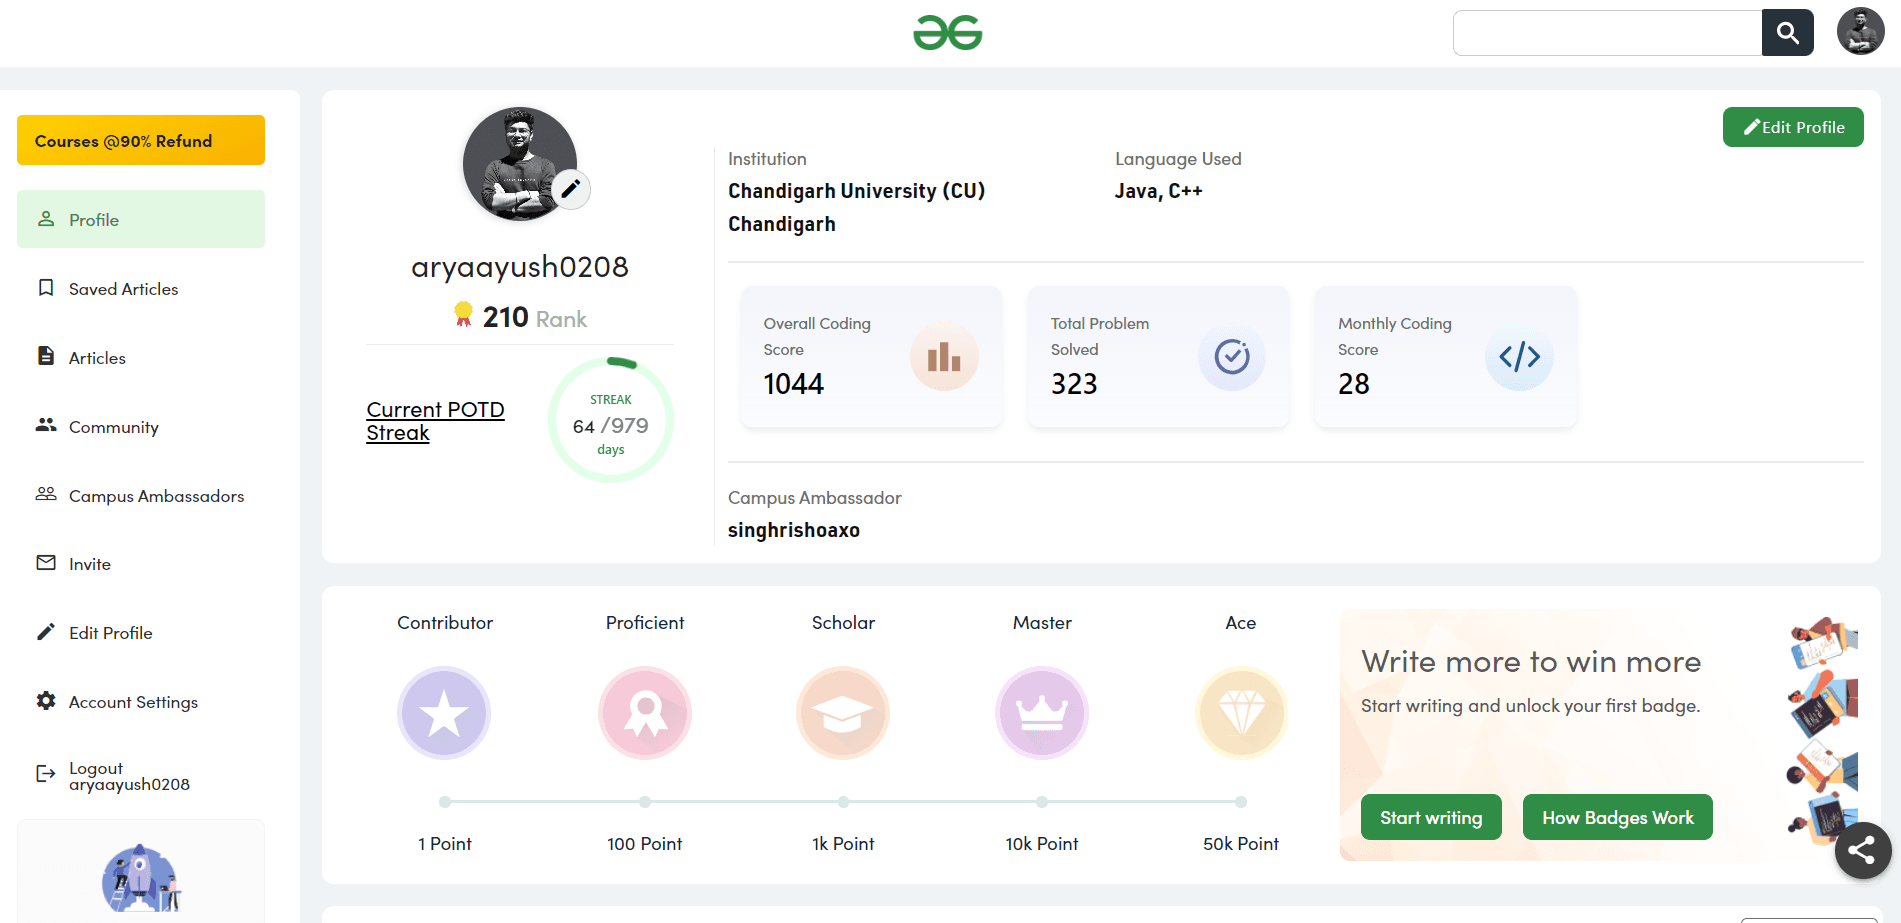
Task: Open the user avatar in header
Action: (1860, 32)
